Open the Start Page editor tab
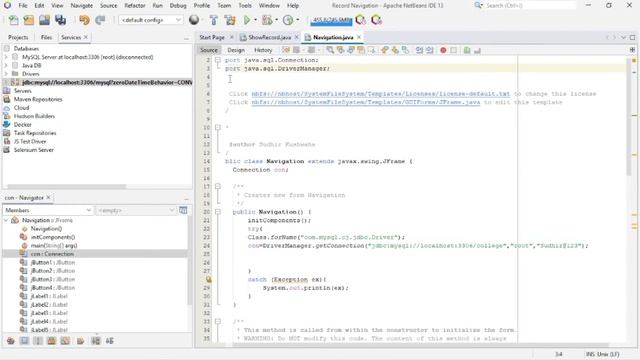This screenshot has width=640, height=360. pos(212,37)
